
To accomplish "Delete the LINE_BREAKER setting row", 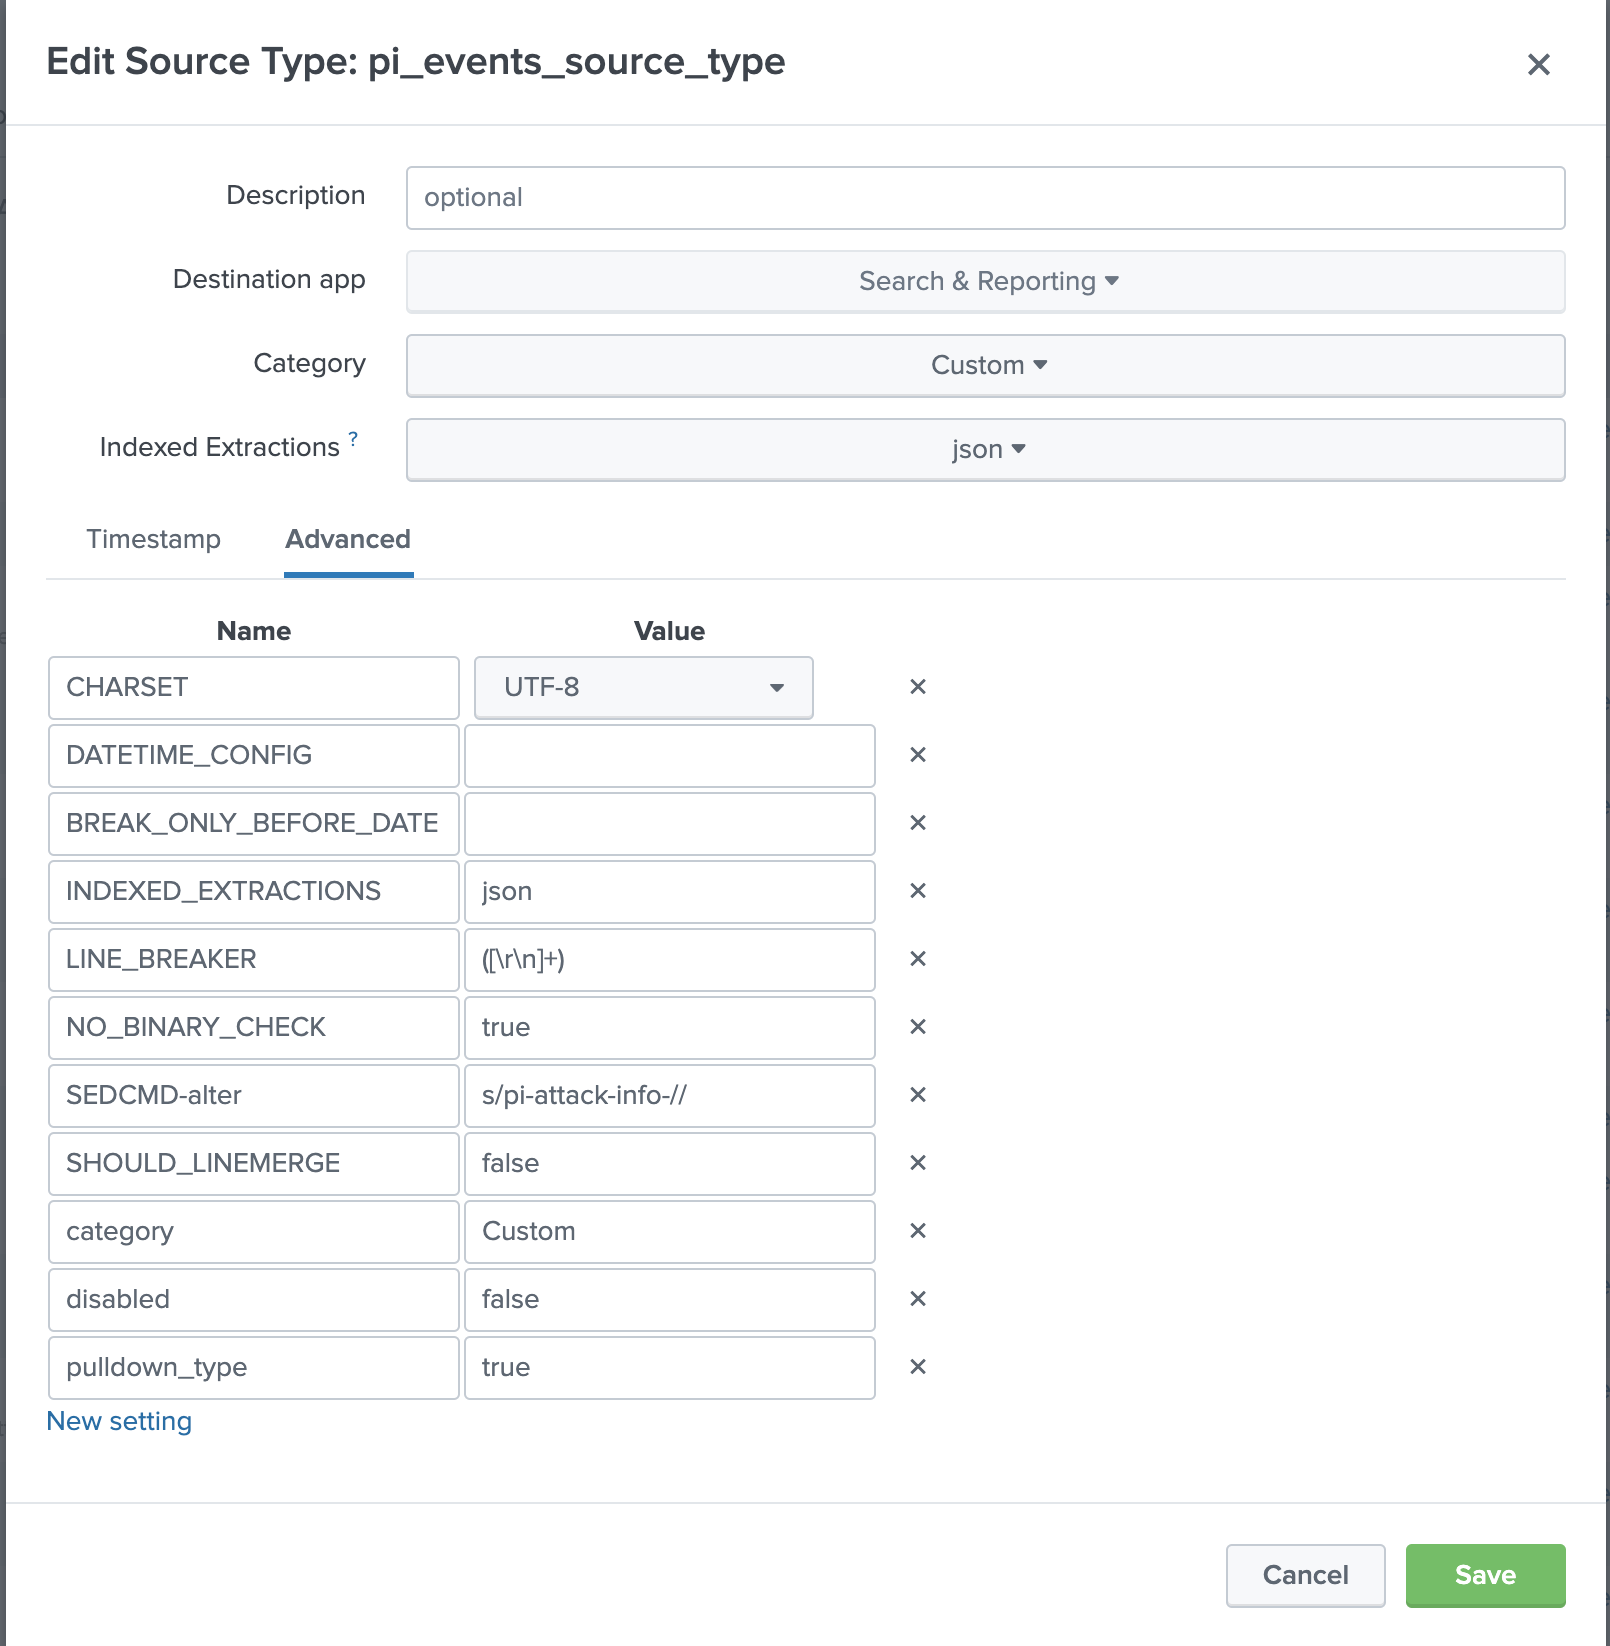I will tap(918, 959).
